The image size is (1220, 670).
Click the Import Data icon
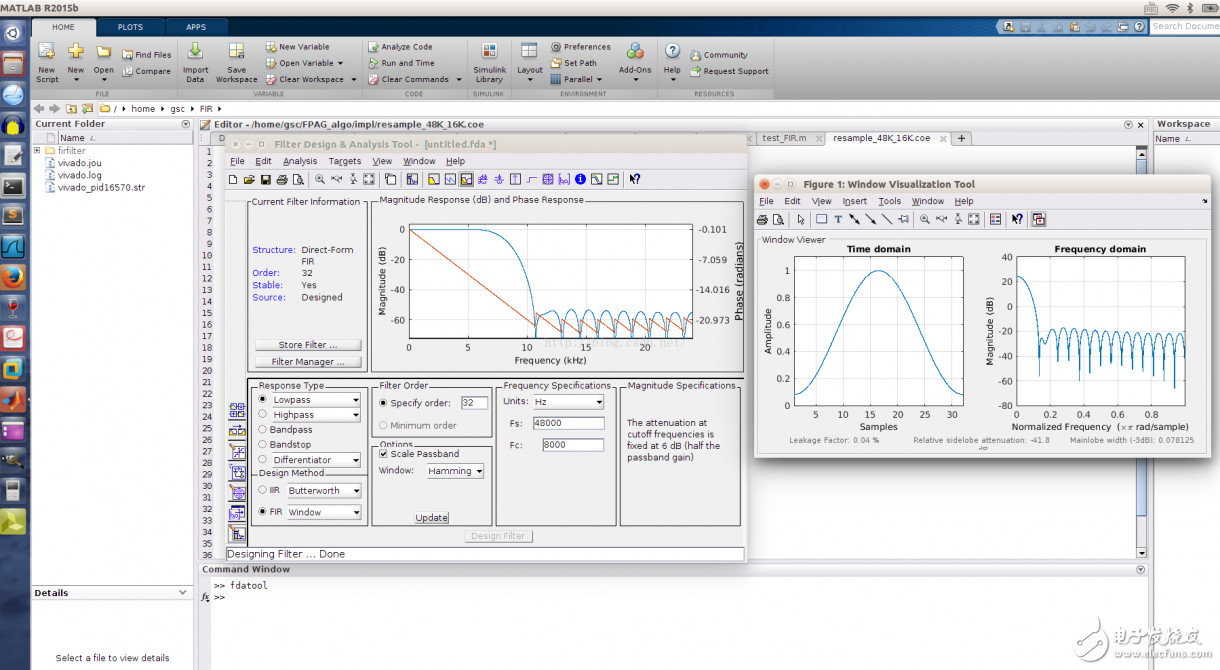195,52
